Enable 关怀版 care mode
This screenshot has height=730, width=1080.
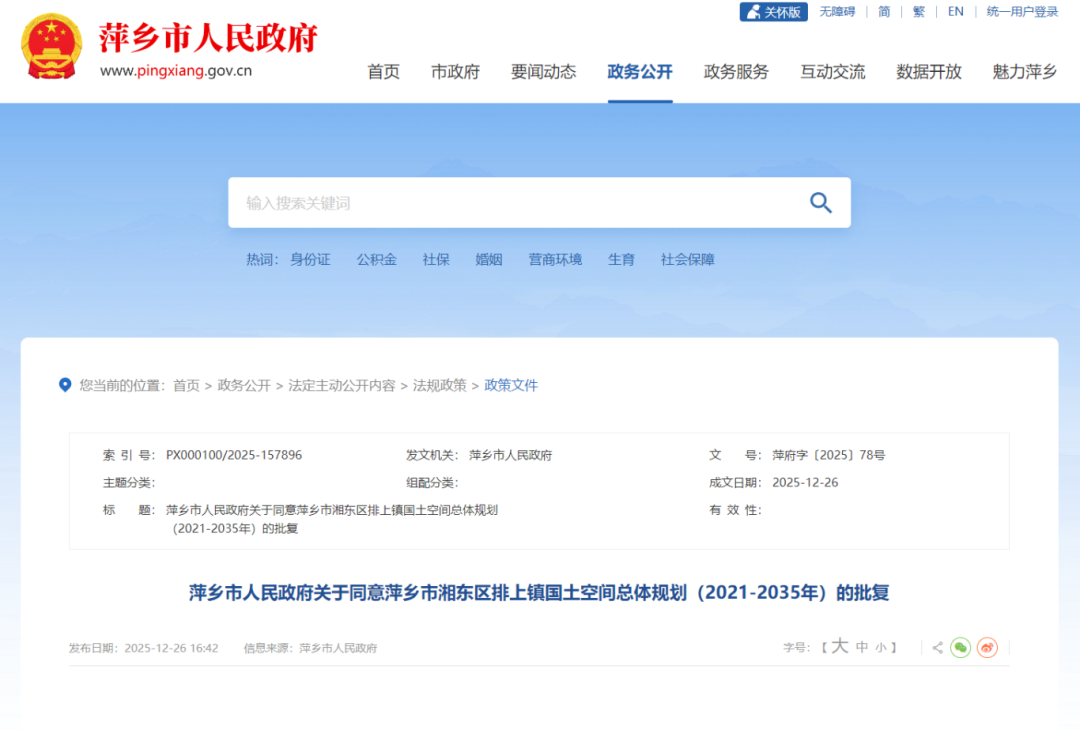click(773, 12)
